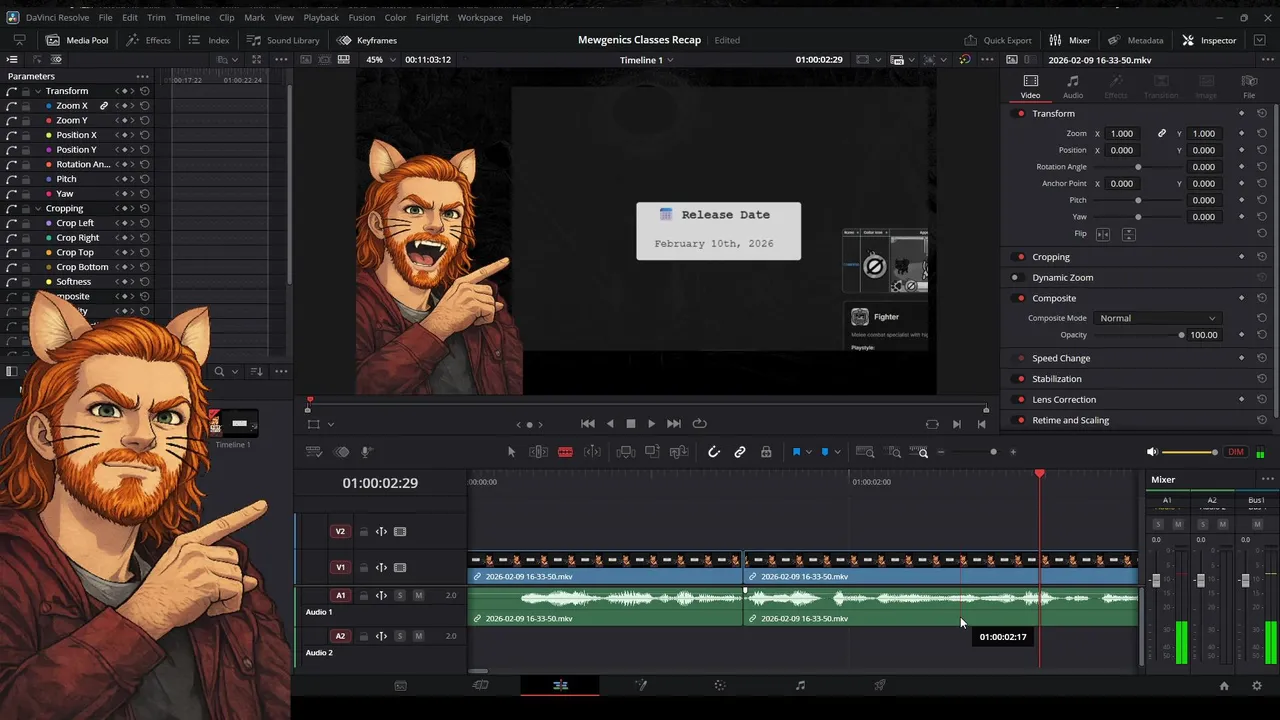Image resolution: width=1280 pixels, height=720 pixels.
Task: Mute audio track A1 in timeline header
Action: (418, 595)
